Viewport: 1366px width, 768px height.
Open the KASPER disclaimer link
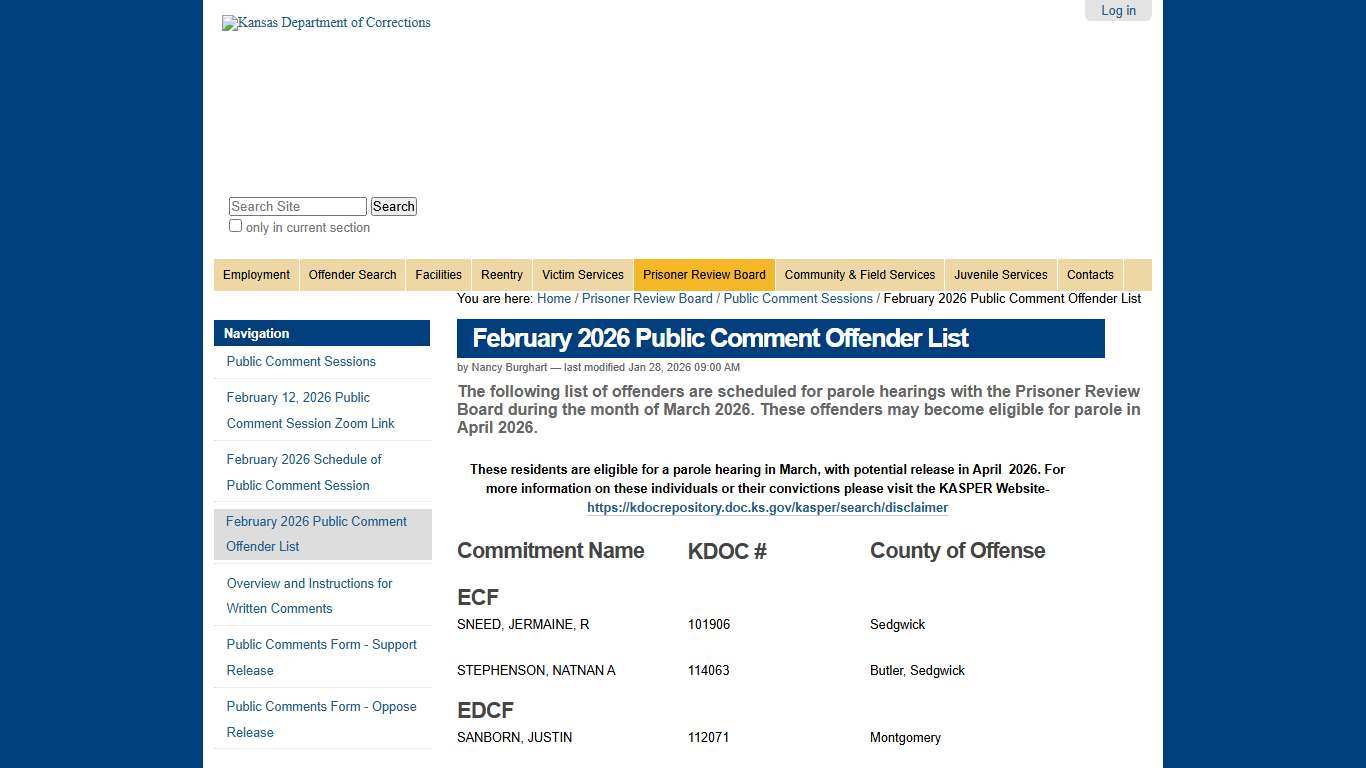(x=767, y=507)
